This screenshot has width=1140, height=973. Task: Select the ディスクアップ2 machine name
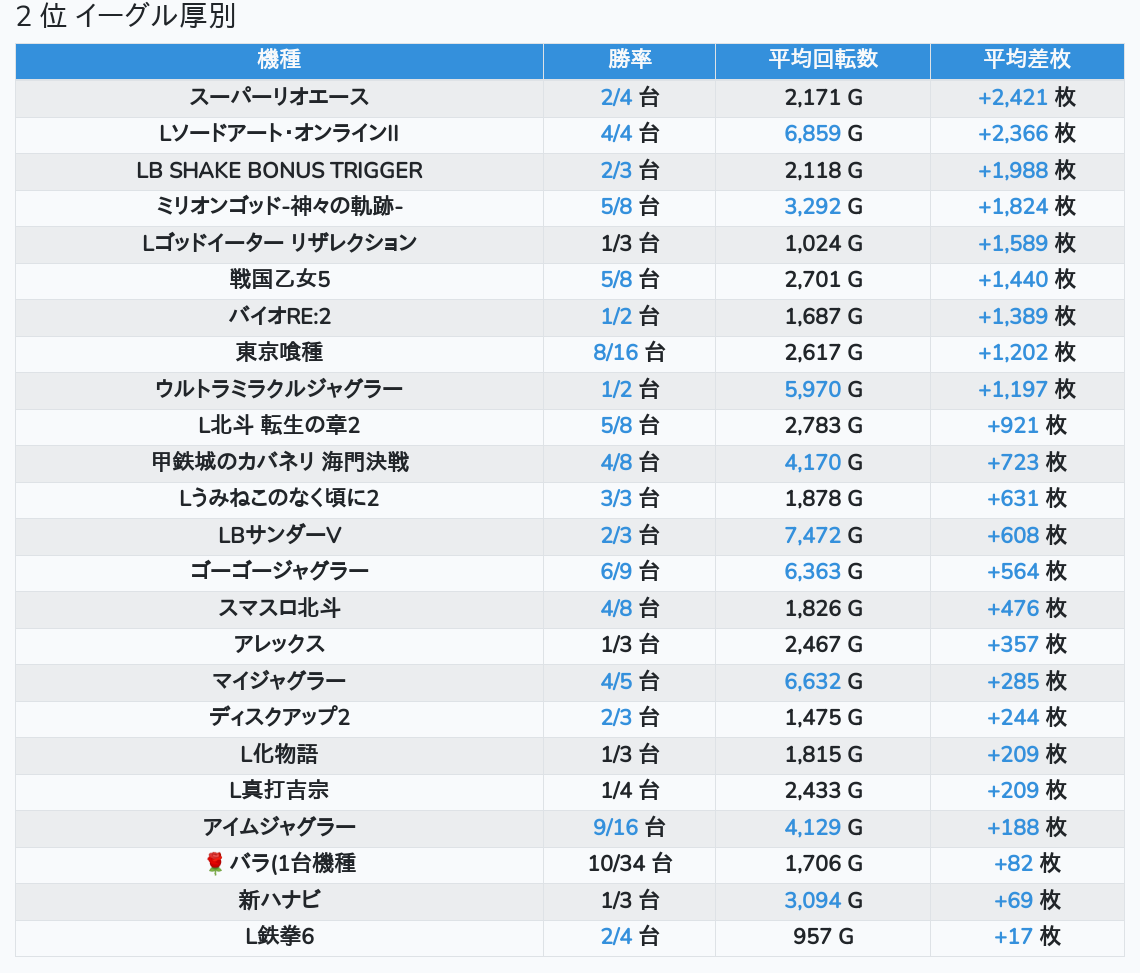[x=279, y=718]
